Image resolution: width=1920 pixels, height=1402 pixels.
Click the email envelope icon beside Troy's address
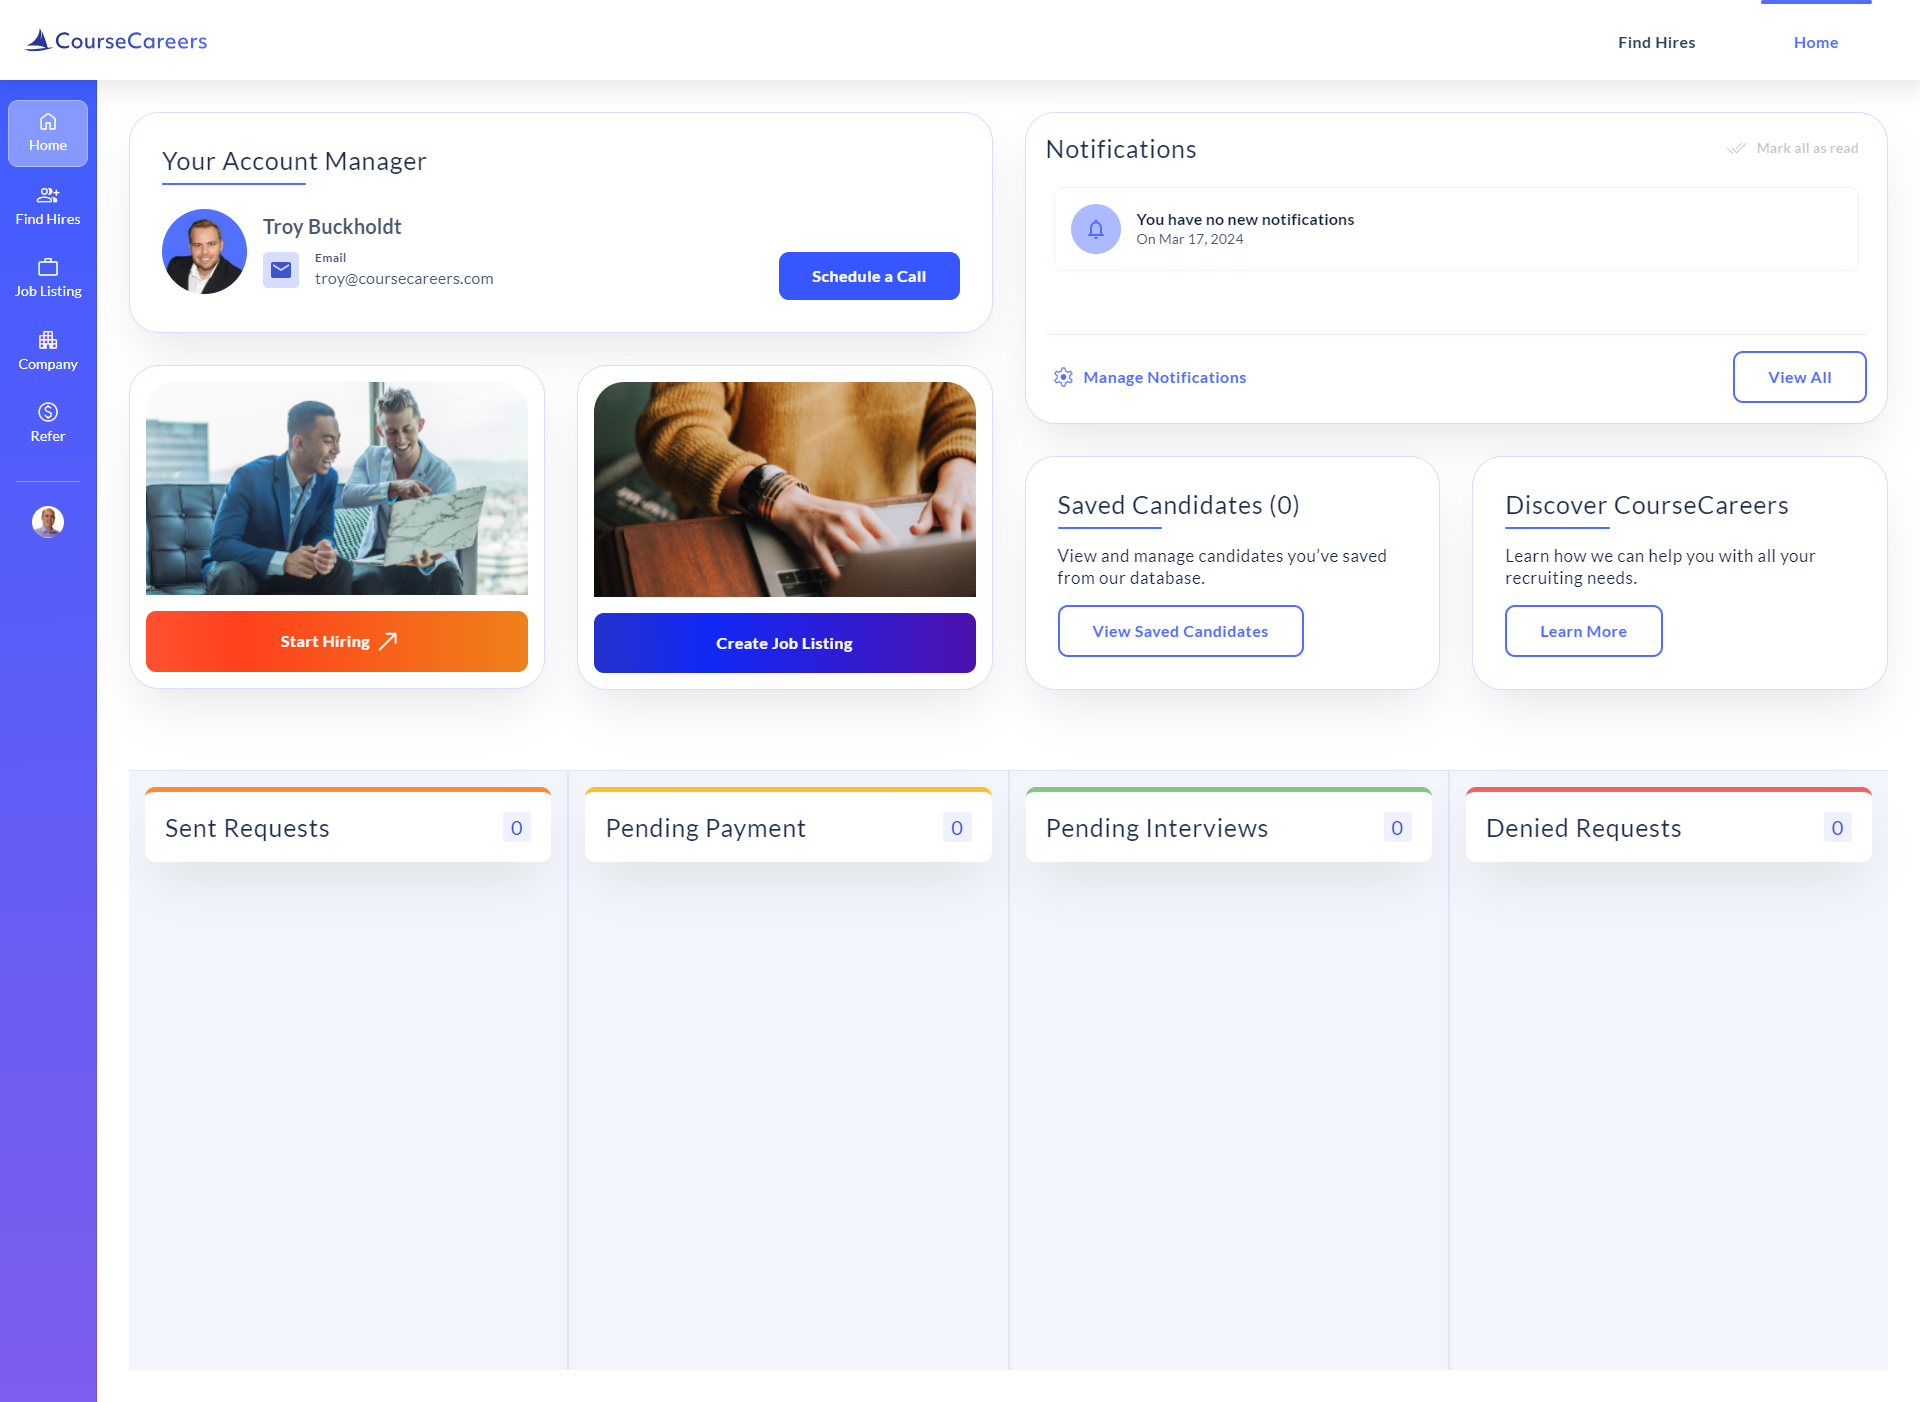(281, 269)
